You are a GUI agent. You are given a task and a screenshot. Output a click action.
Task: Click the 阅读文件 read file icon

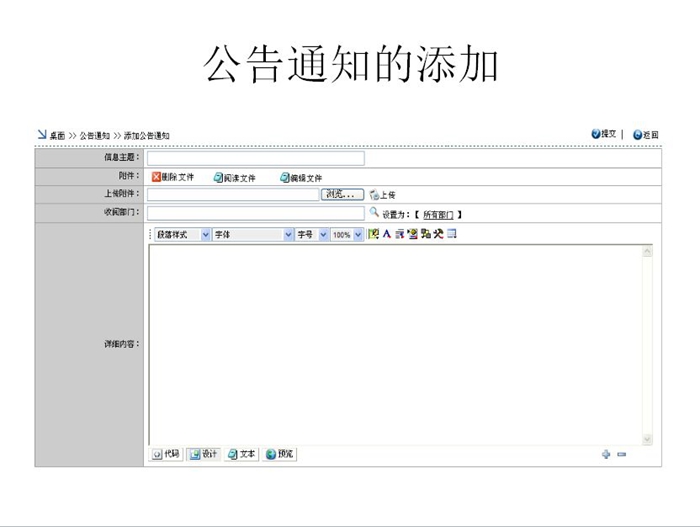(x=218, y=178)
